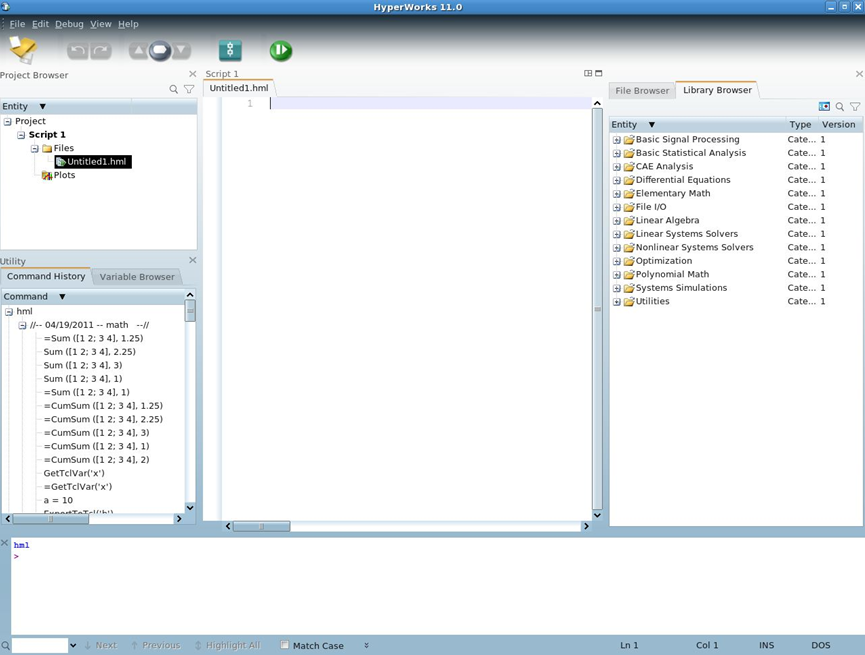Select the Untitled1.hml editor tab
865x655 pixels.
click(x=239, y=88)
